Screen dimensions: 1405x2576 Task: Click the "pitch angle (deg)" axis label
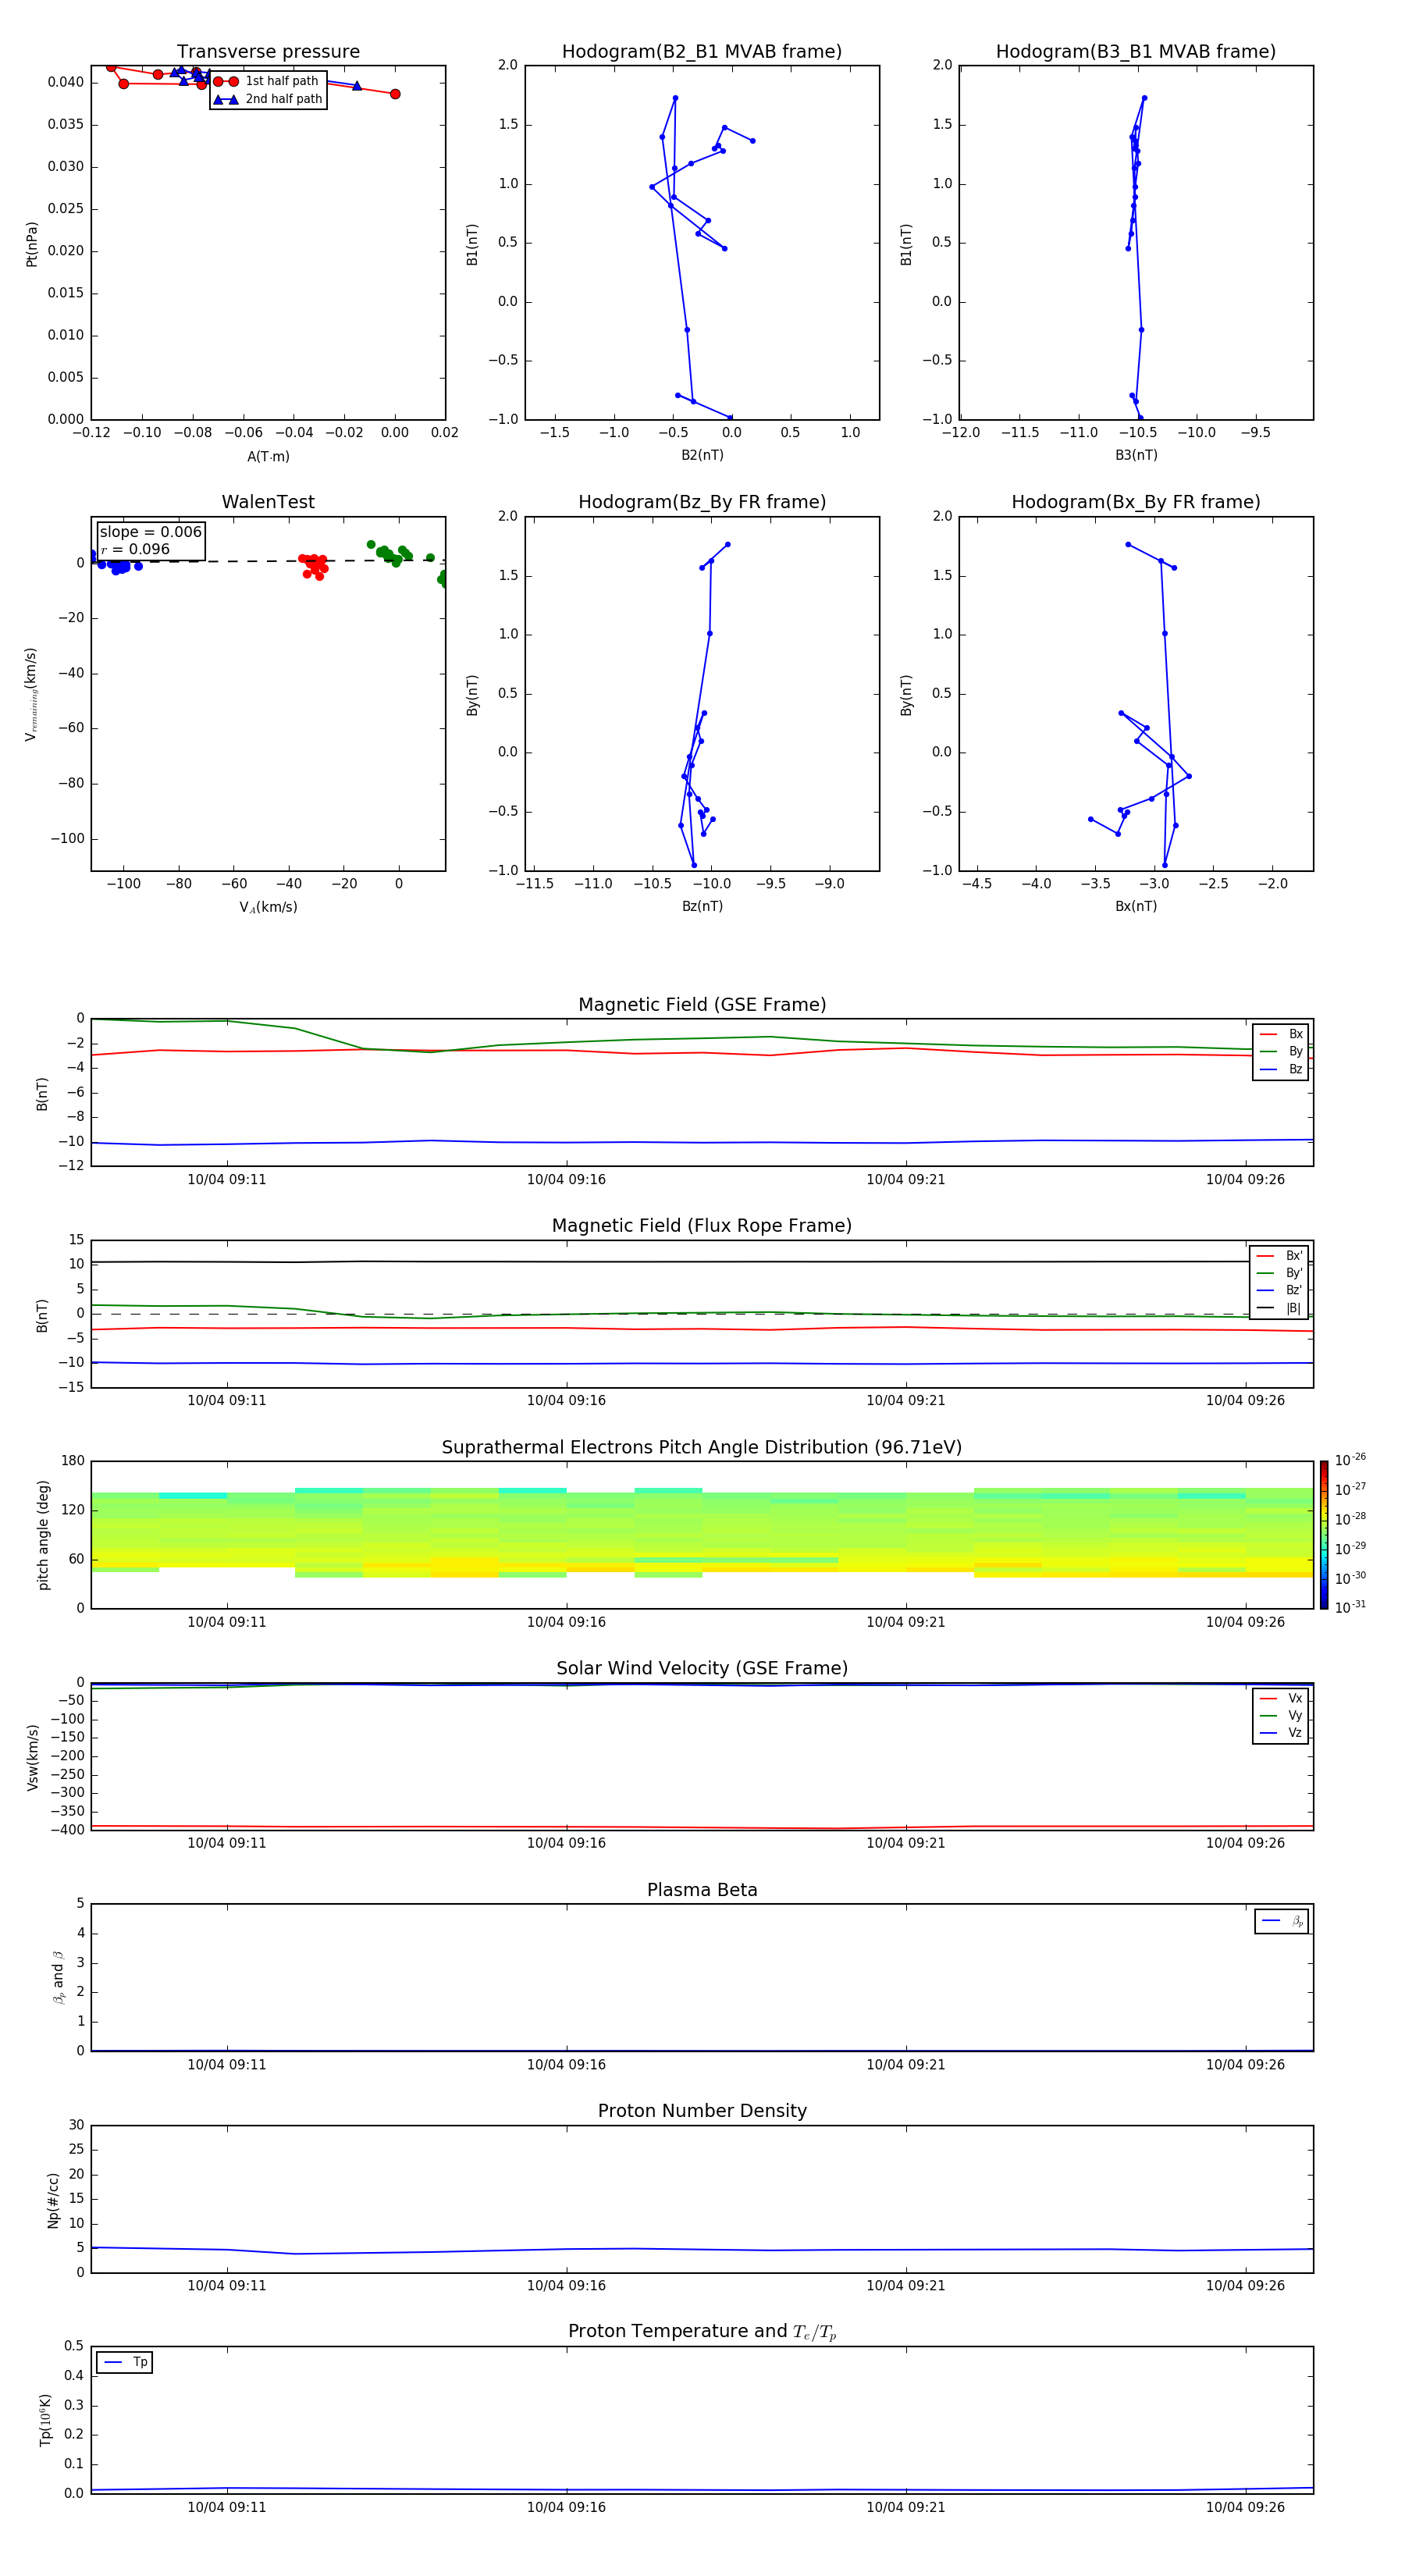pyautogui.click(x=43, y=1535)
